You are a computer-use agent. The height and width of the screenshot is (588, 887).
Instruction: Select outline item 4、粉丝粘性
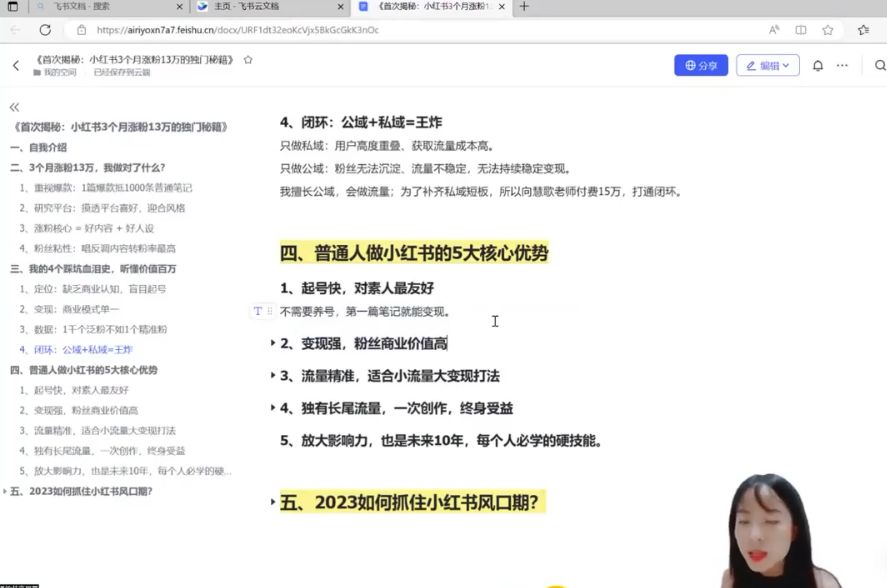(97, 248)
